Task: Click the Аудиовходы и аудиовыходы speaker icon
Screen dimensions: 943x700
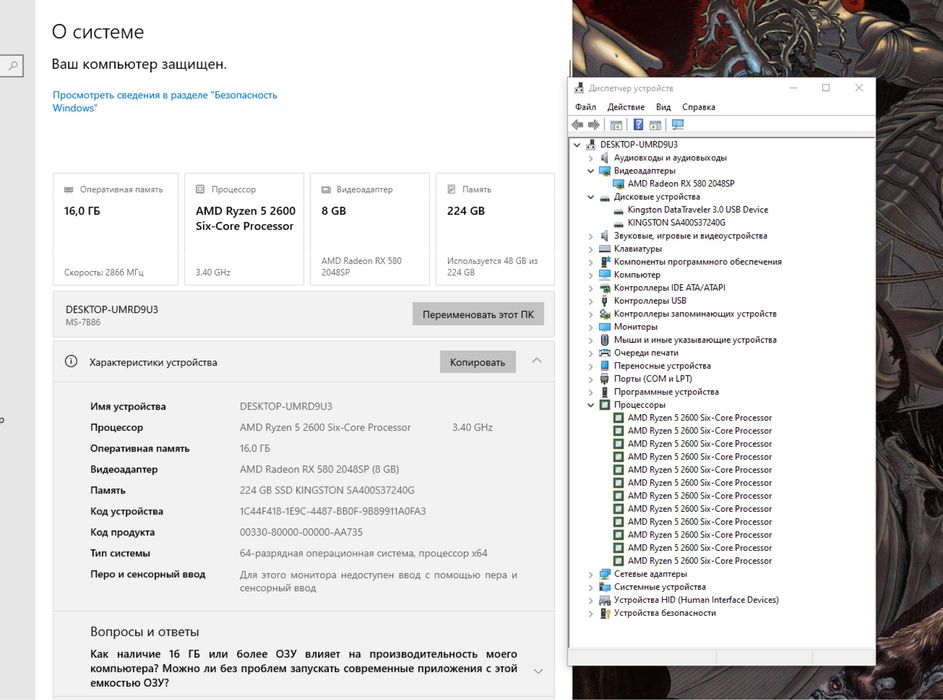Action: click(x=604, y=158)
